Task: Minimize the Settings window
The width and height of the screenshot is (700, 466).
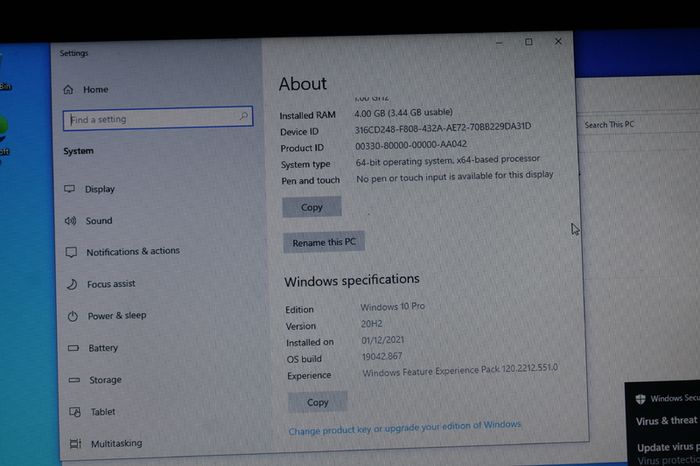Action: (499, 42)
